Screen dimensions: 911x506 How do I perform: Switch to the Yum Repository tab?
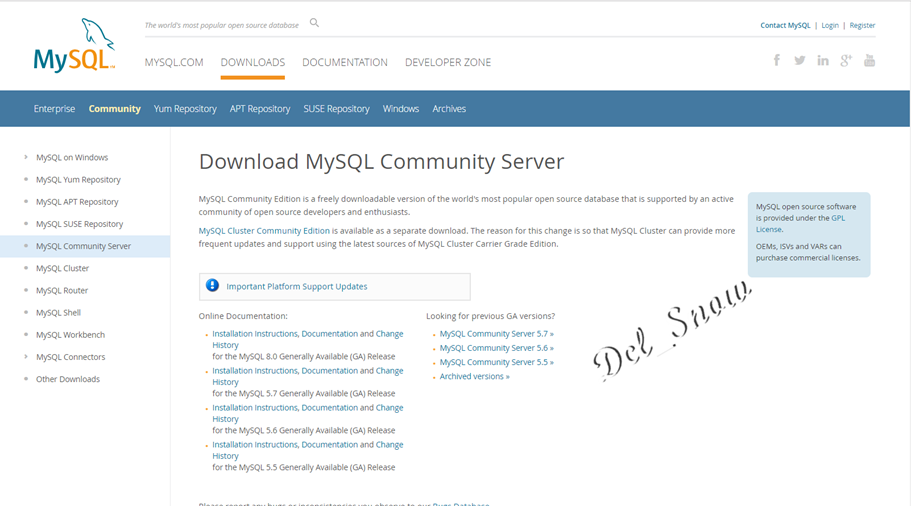click(x=185, y=109)
